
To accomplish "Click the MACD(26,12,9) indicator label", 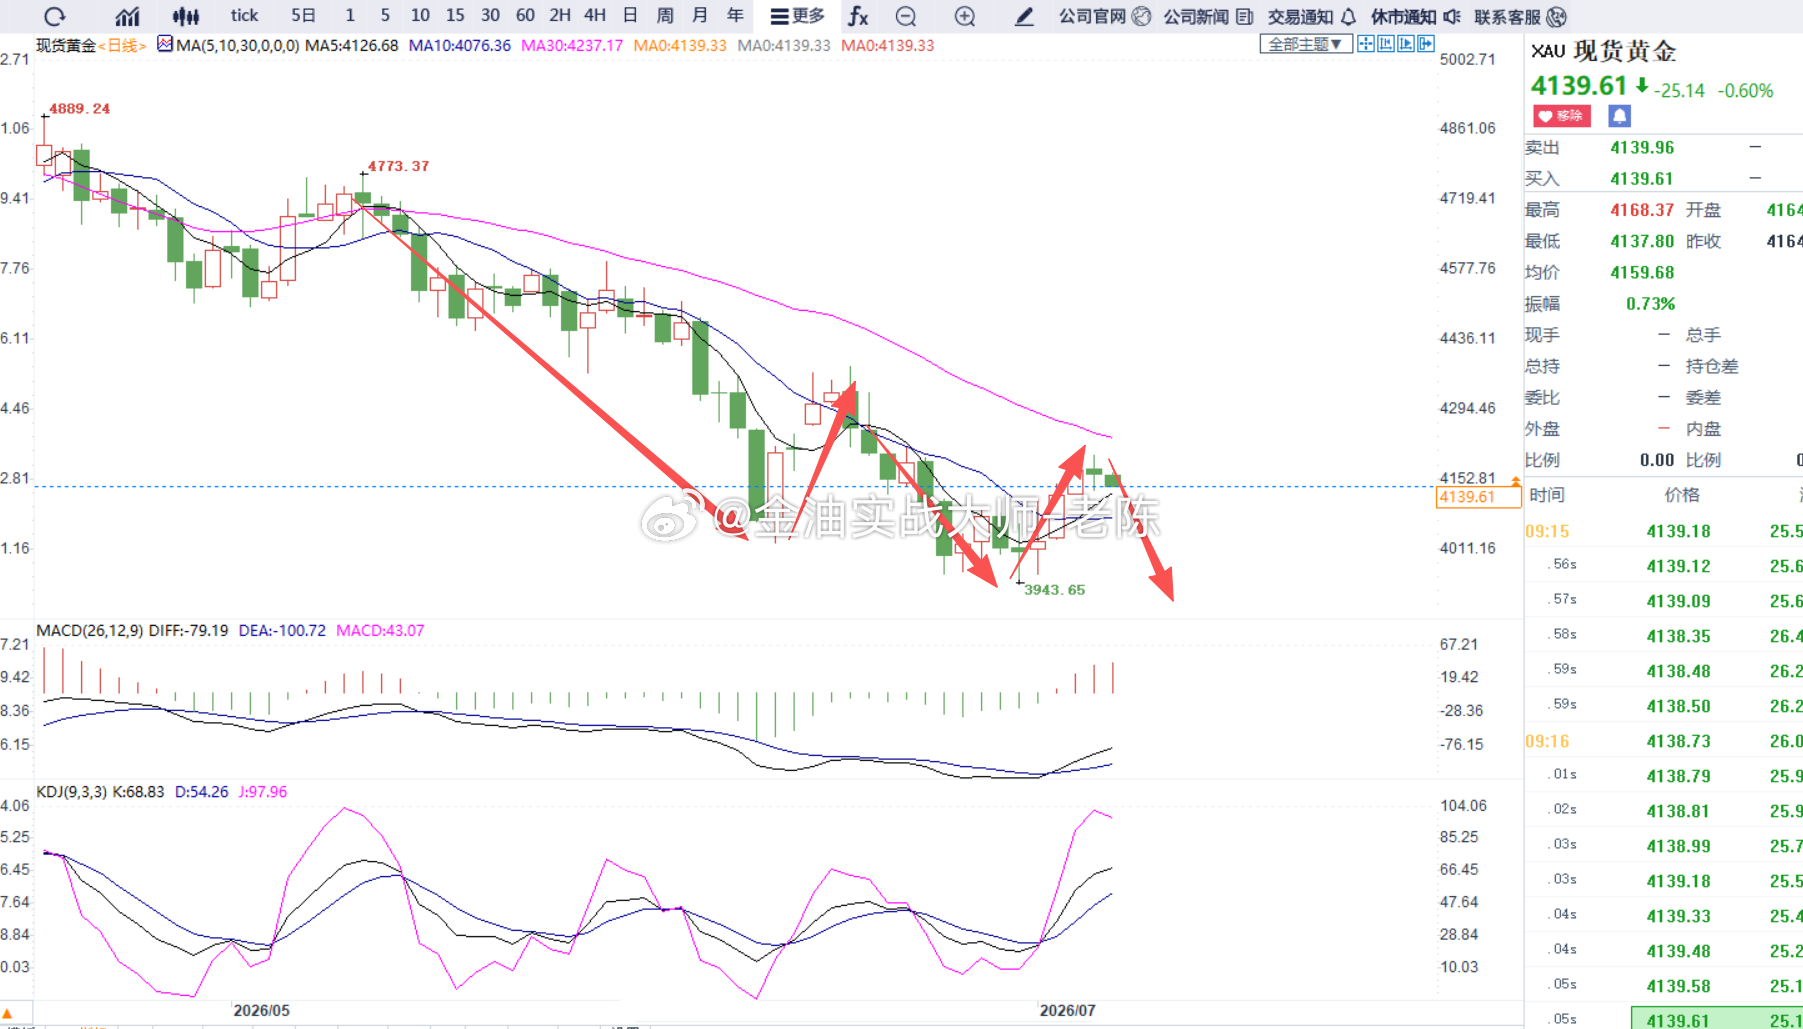I will tap(90, 631).
